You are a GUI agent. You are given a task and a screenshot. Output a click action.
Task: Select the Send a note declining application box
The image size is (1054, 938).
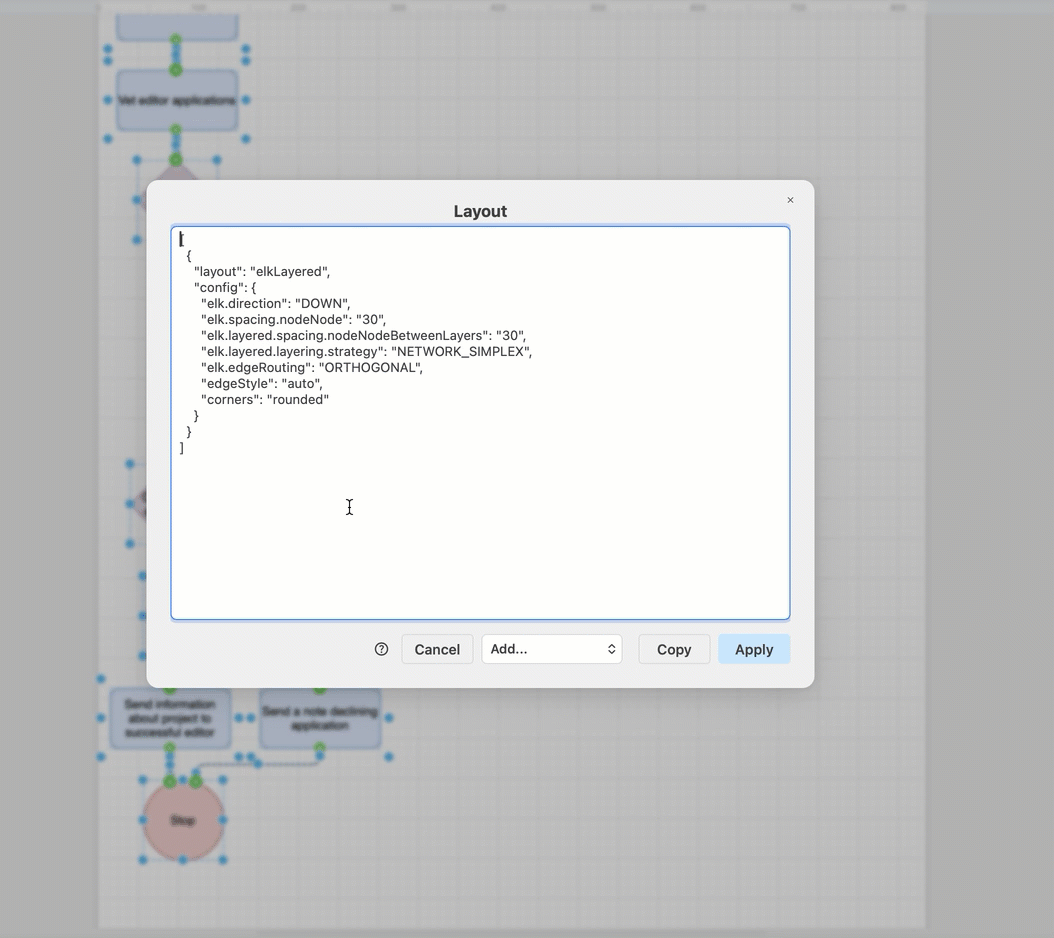320,719
